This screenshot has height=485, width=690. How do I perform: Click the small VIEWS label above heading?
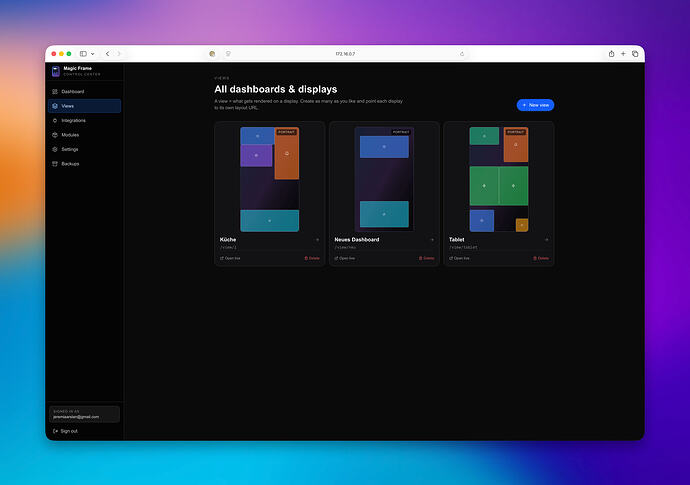pyautogui.click(x=222, y=78)
